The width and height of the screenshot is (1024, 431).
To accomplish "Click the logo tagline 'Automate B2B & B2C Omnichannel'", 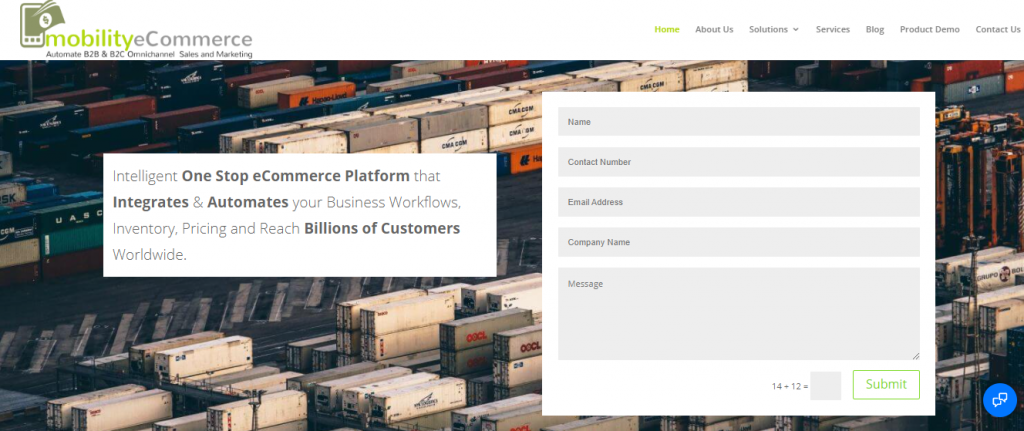I will (x=111, y=55).
